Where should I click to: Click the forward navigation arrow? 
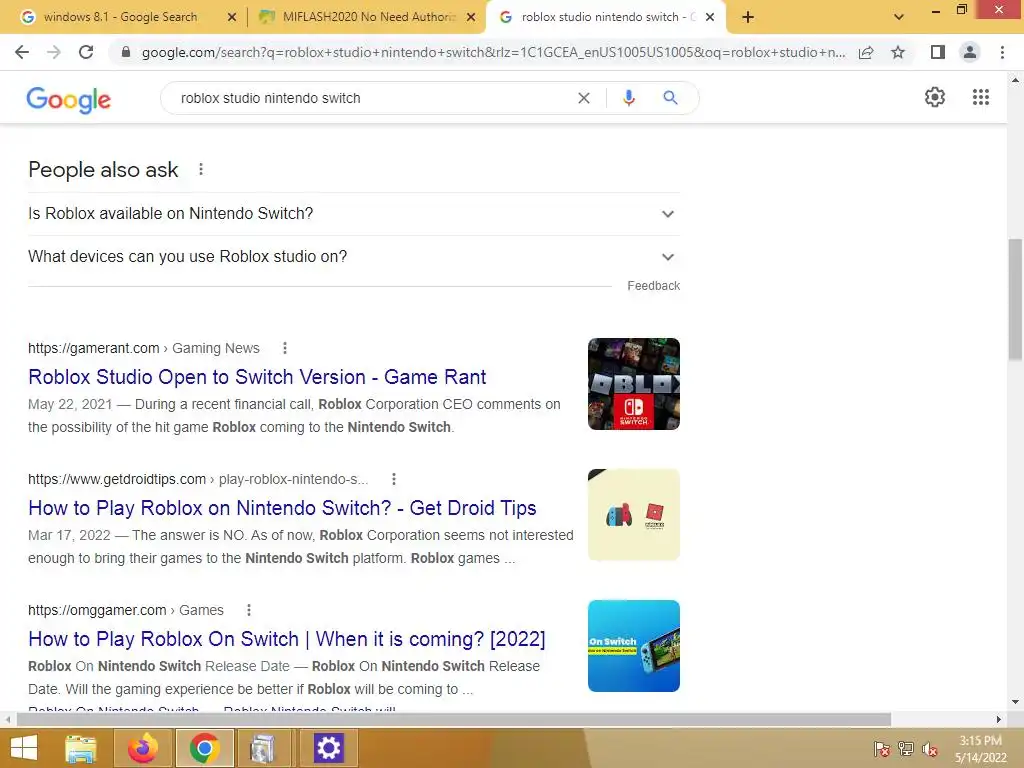54,52
